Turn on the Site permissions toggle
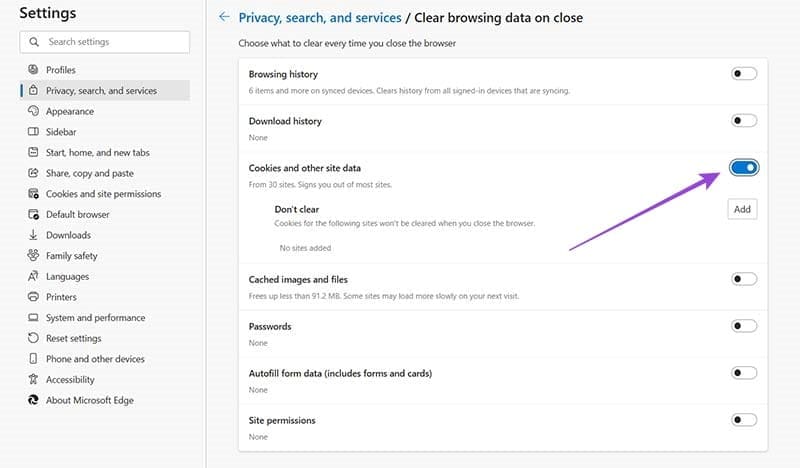 tap(744, 420)
